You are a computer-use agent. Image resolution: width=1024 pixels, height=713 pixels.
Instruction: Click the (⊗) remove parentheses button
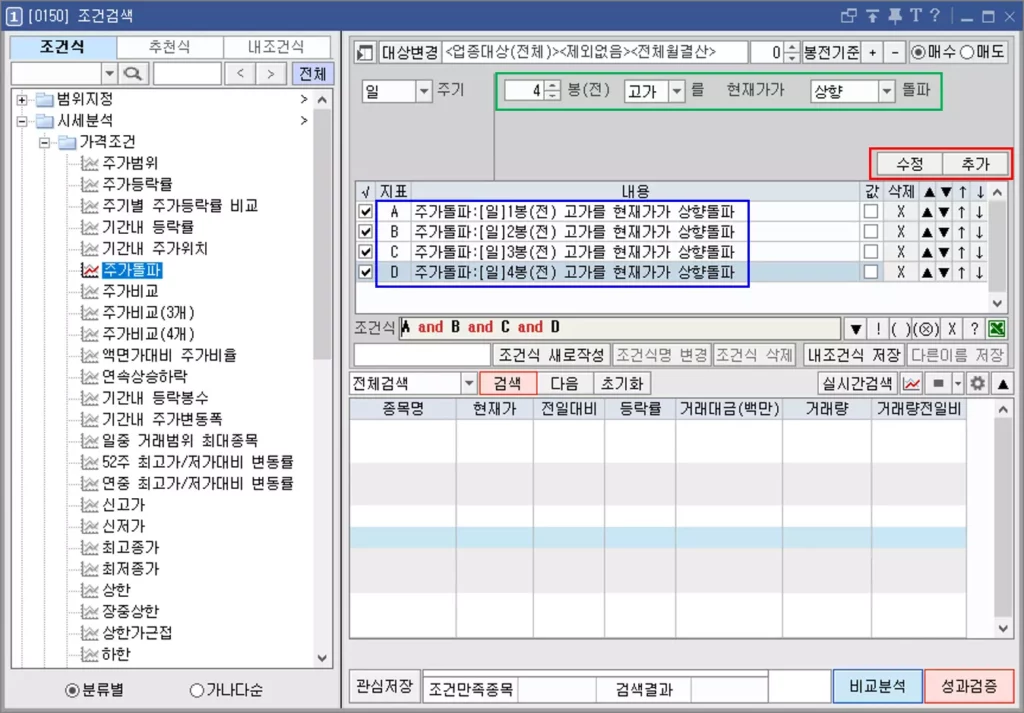point(925,328)
